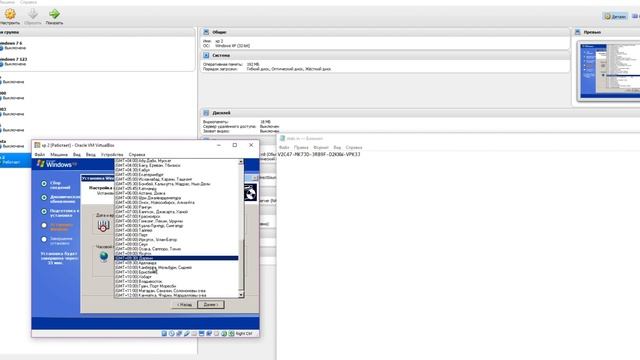Viewport: 640px width, 360px height.
Task: Click the Right Ctrl host key indicator
Action: pos(244,333)
